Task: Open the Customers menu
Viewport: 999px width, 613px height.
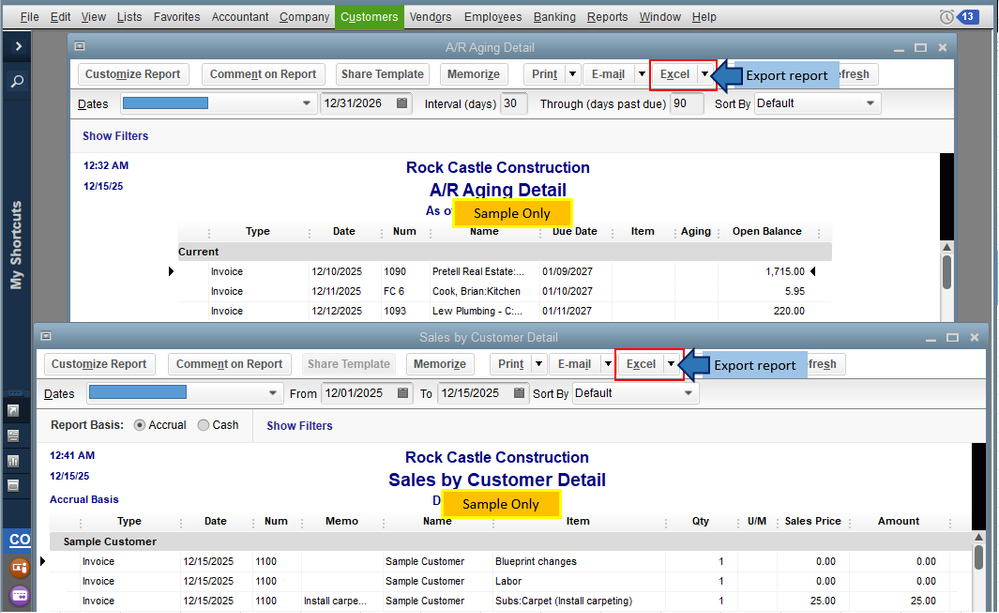Action: pos(369,17)
